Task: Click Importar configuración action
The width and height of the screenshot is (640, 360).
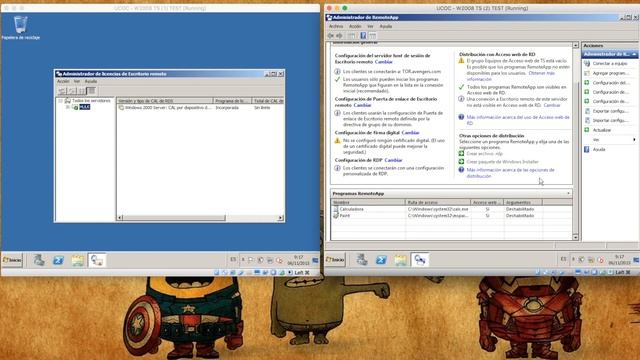Action: (x=610, y=120)
